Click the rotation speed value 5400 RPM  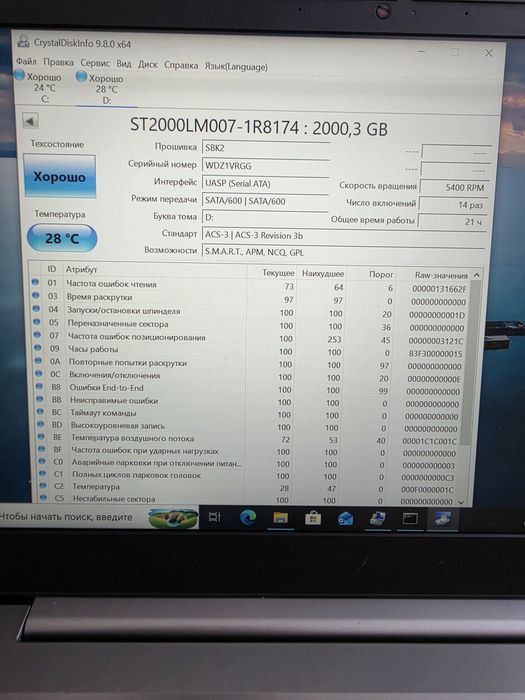coord(454,188)
